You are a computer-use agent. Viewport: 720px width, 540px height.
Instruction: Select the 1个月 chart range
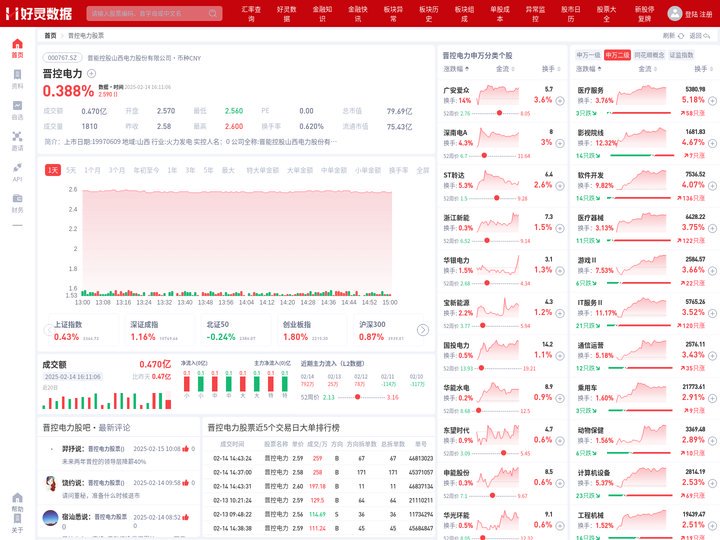click(x=92, y=170)
